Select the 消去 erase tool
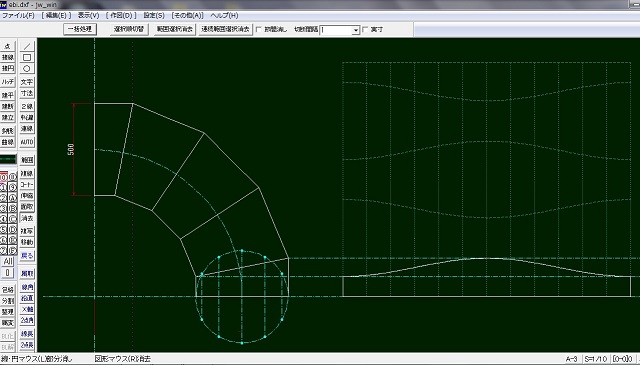 (x=27, y=218)
